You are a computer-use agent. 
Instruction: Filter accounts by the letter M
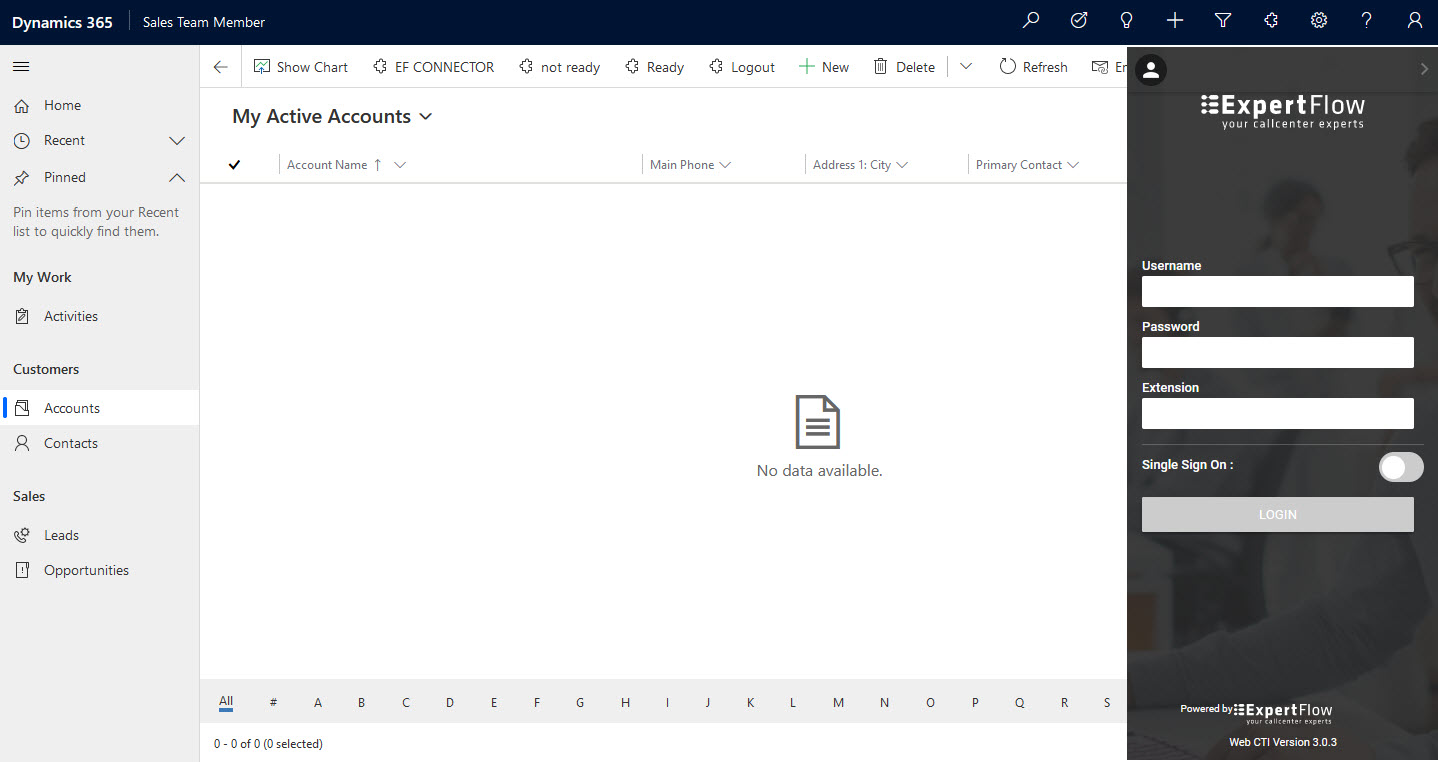point(838,702)
